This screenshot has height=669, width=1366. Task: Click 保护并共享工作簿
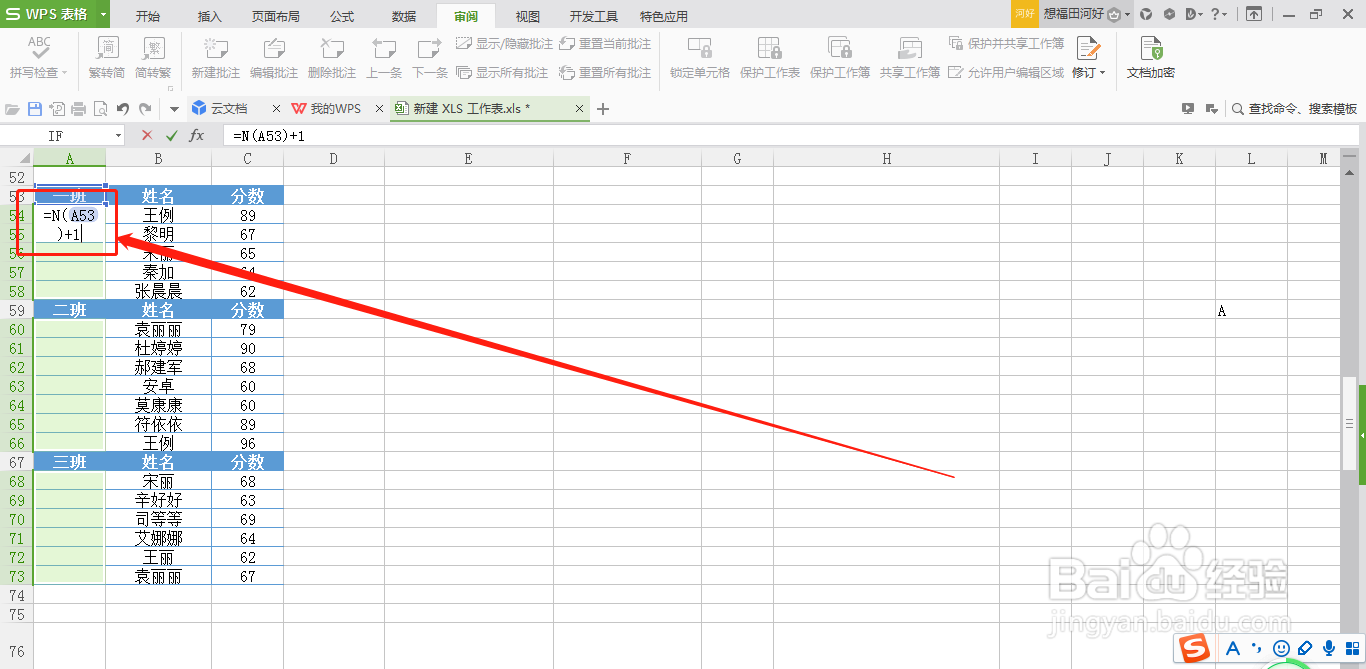[x=1006, y=44]
